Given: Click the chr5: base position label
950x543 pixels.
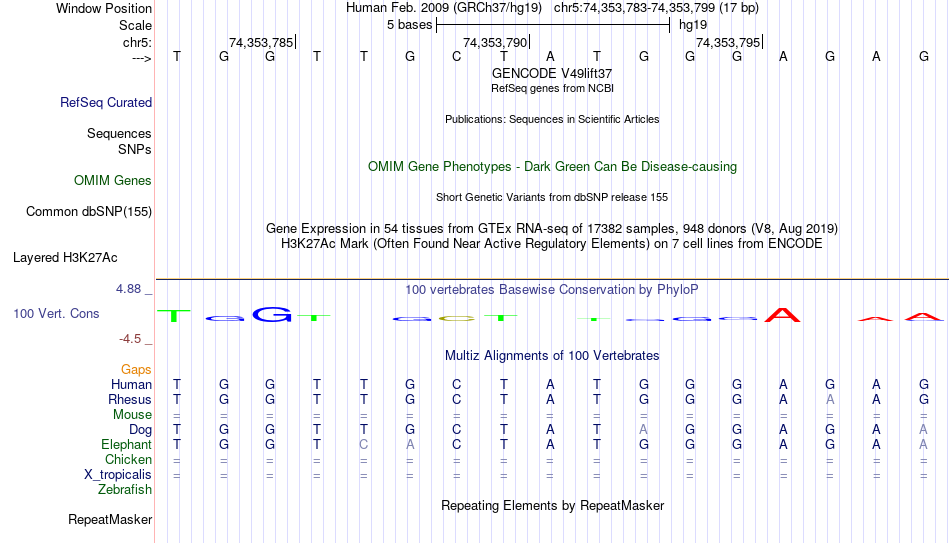Looking at the screenshot, I should (x=138, y=42).
